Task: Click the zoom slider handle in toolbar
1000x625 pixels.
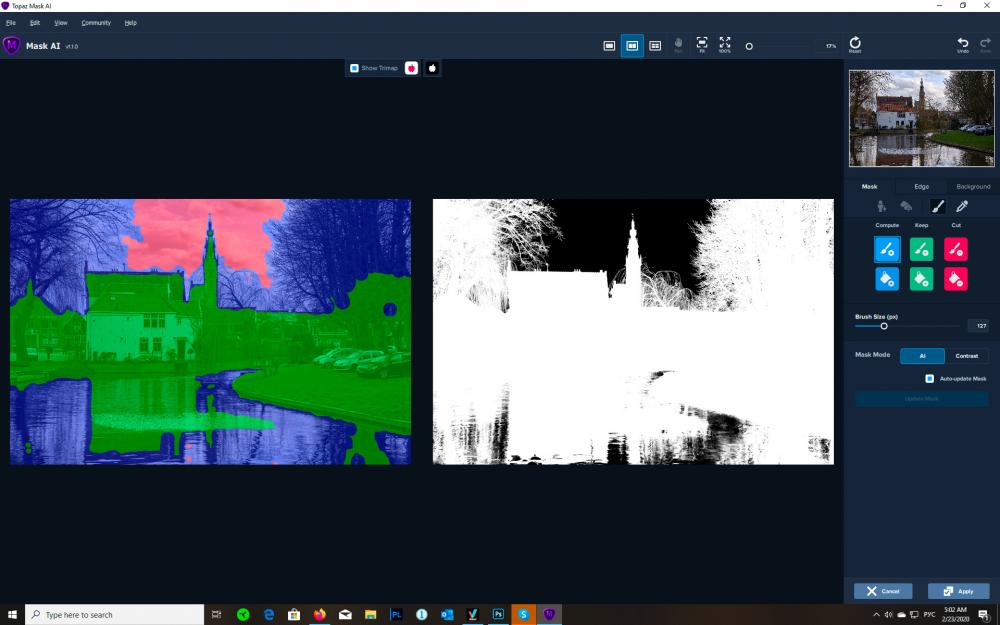Action: click(749, 47)
